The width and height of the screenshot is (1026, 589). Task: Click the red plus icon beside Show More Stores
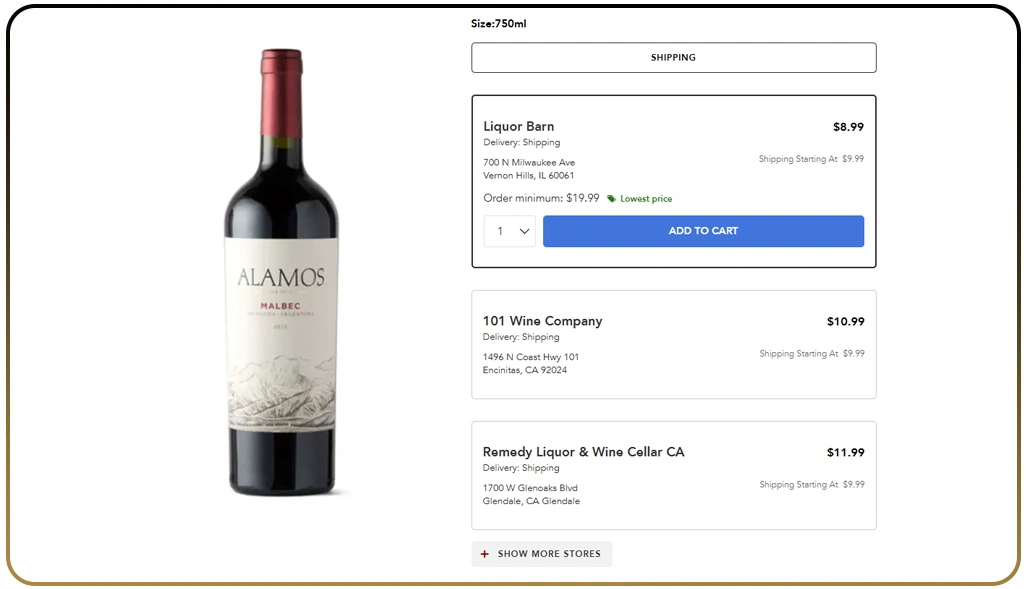484,553
